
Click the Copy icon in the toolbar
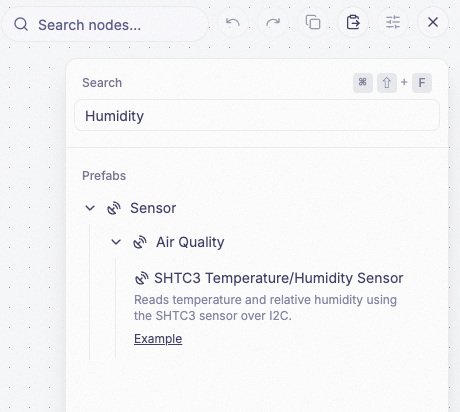coord(313,23)
